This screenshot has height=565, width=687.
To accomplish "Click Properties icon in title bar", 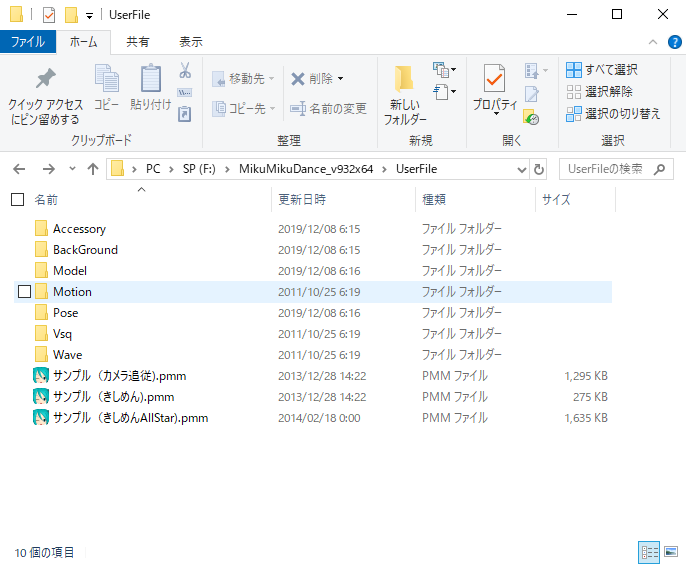I will pos(49,15).
